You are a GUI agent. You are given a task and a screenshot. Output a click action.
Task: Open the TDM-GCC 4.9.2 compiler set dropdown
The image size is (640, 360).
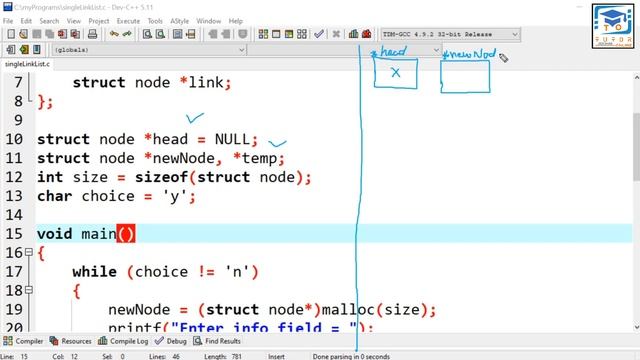point(450,34)
